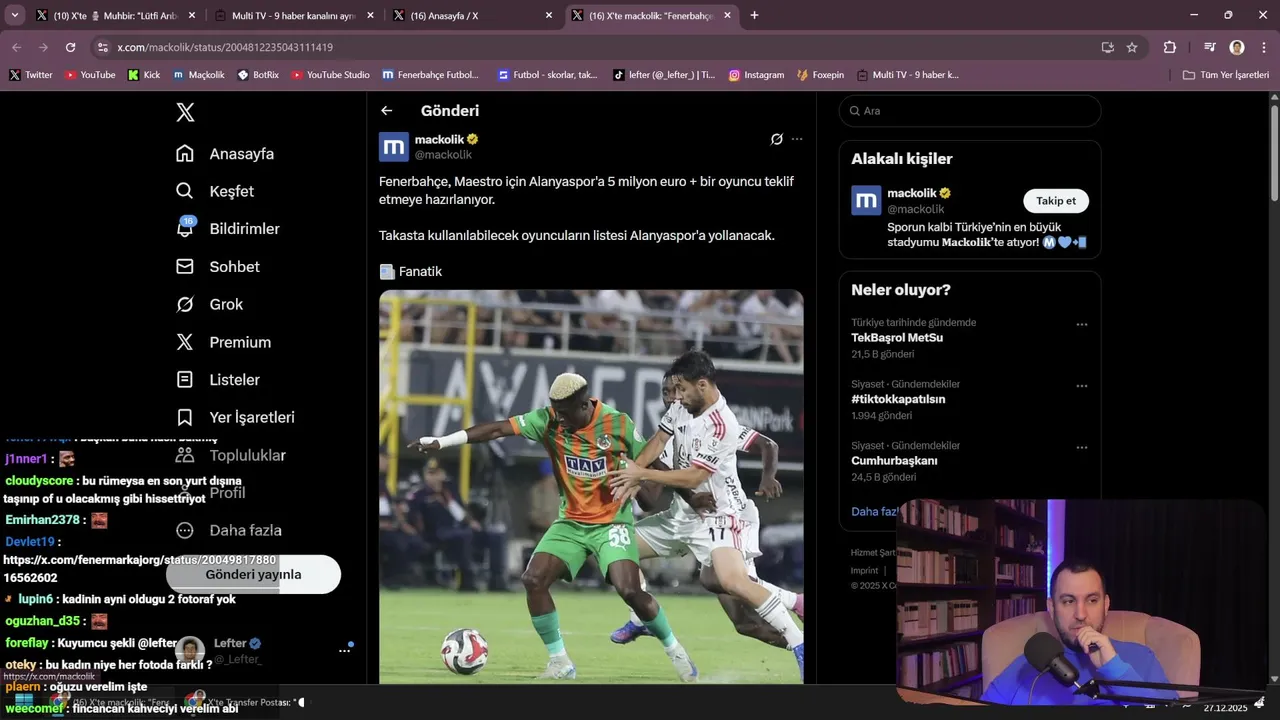Open Instagram bookmark
Viewport: 1280px width, 720px height.
[x=756, y=75]
